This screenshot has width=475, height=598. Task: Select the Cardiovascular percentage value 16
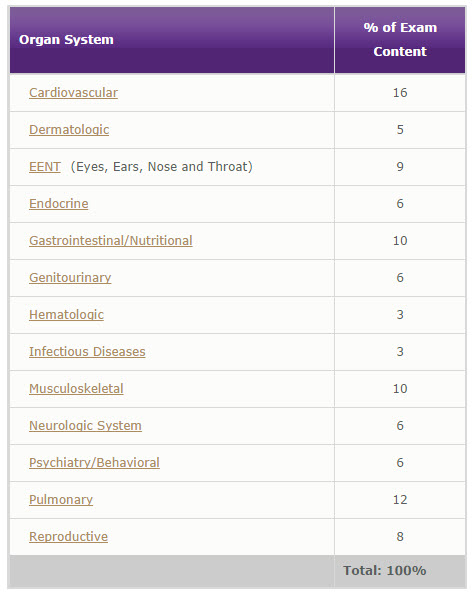pyautogui.click(x=400, y=93)
